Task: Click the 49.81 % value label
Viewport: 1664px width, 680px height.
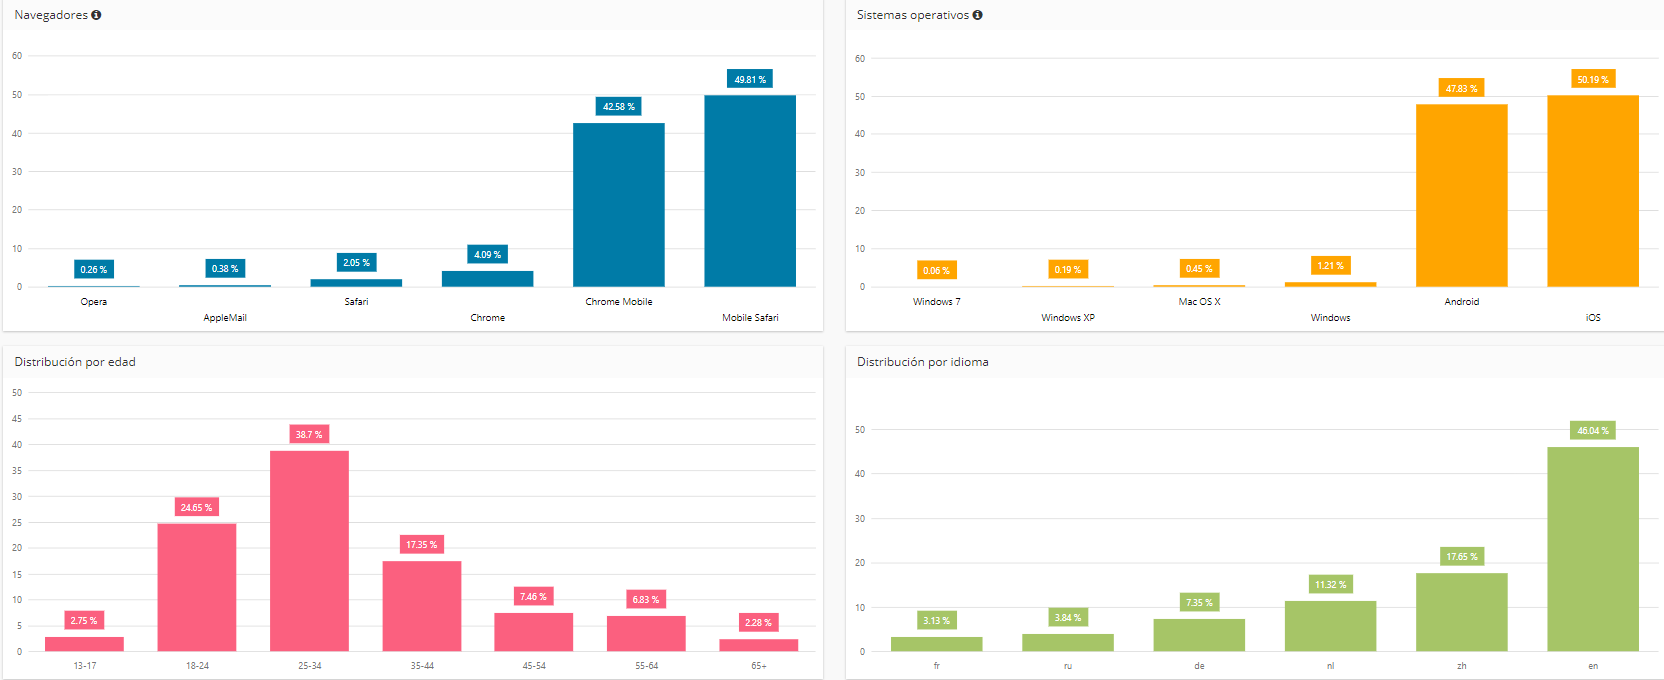Action: (x=750, y=79)
